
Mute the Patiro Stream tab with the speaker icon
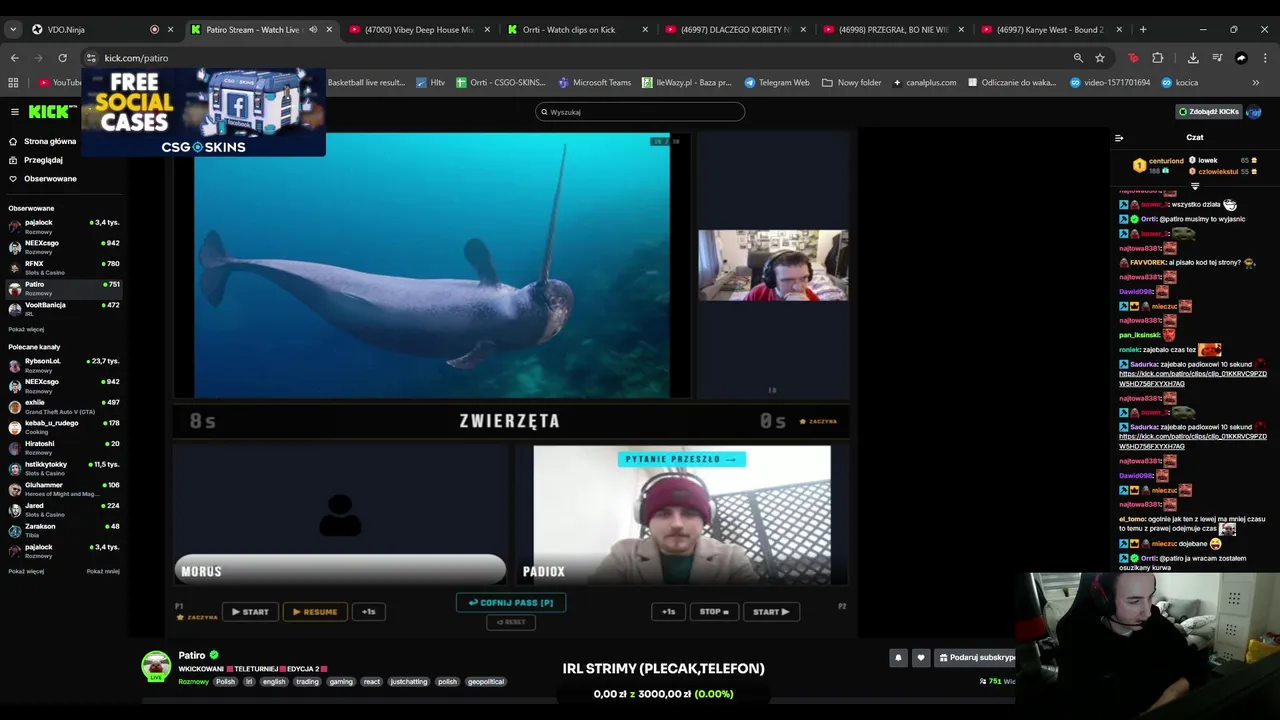tap(313, 29)
